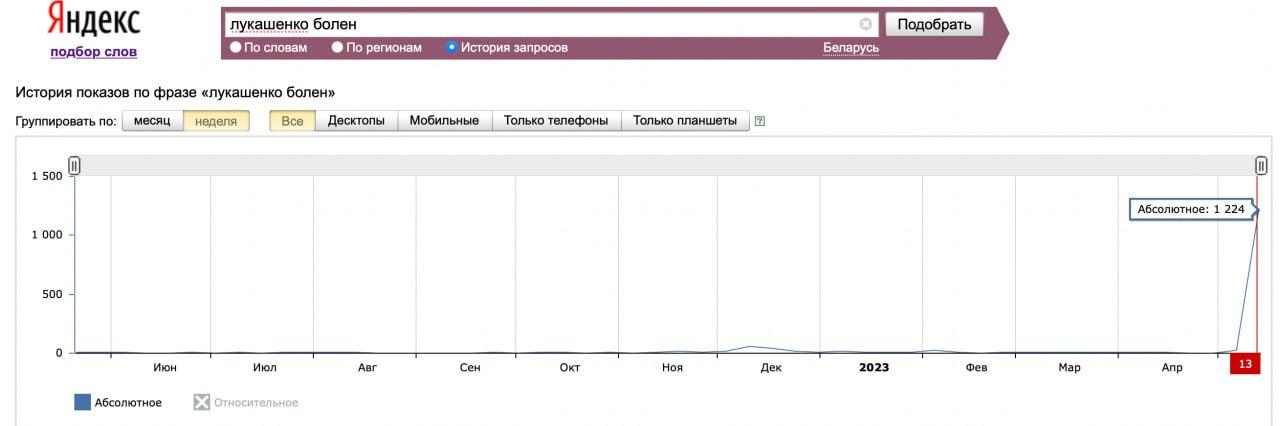The height and width of the screenshot is (426, 1280).
Task: Click the Яндекс logo
Action: (x=95, y=19)
